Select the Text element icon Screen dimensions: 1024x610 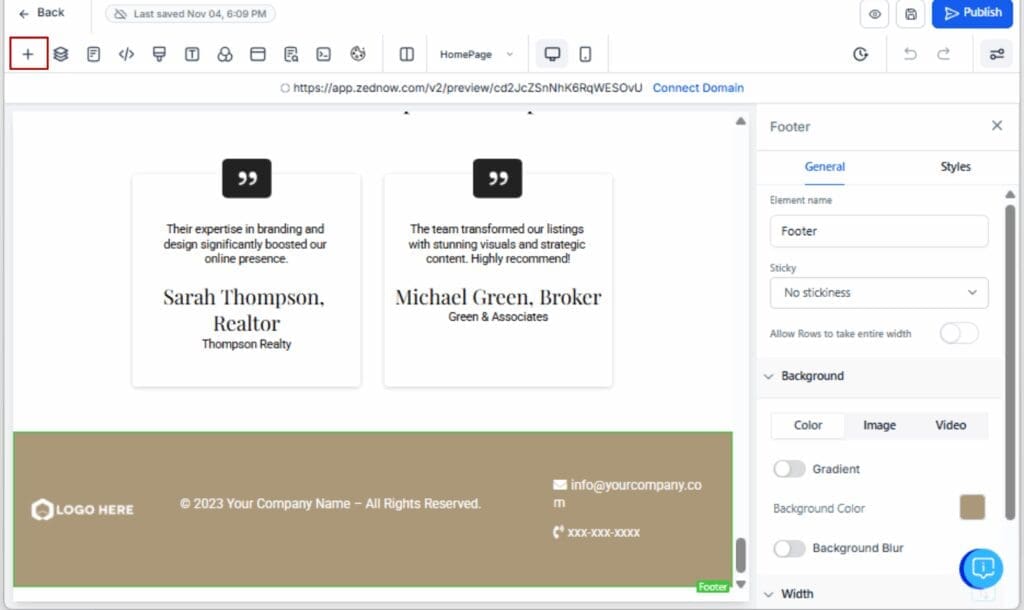coord(190,54)
